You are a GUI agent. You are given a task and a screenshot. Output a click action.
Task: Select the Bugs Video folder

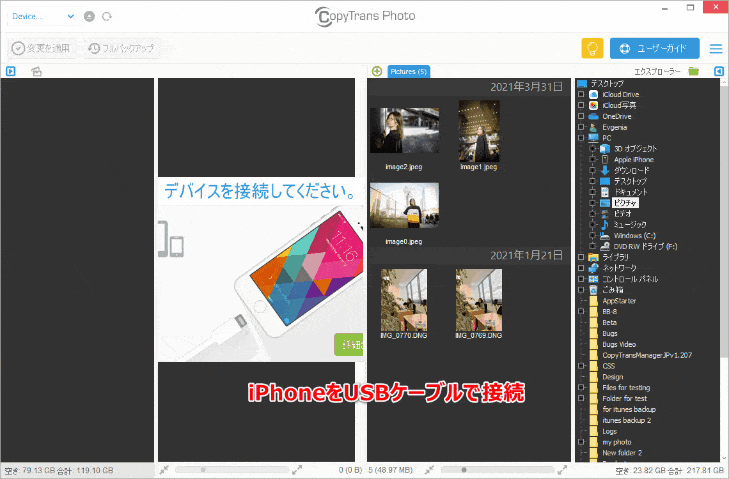coord(619,345)
